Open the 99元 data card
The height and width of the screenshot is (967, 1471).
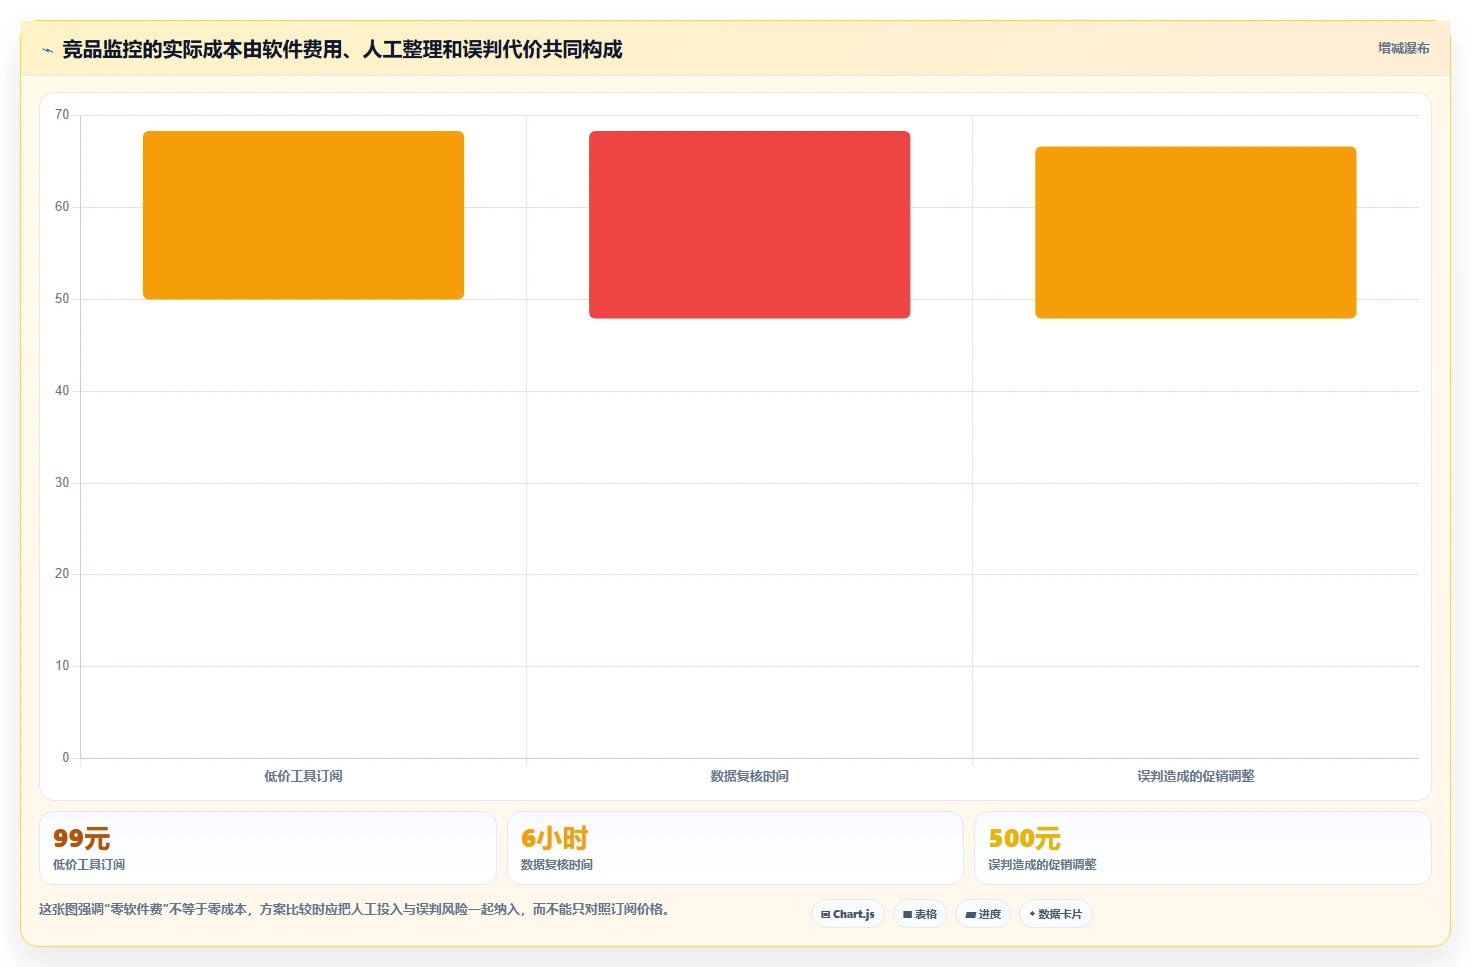[x=268, y=848]
